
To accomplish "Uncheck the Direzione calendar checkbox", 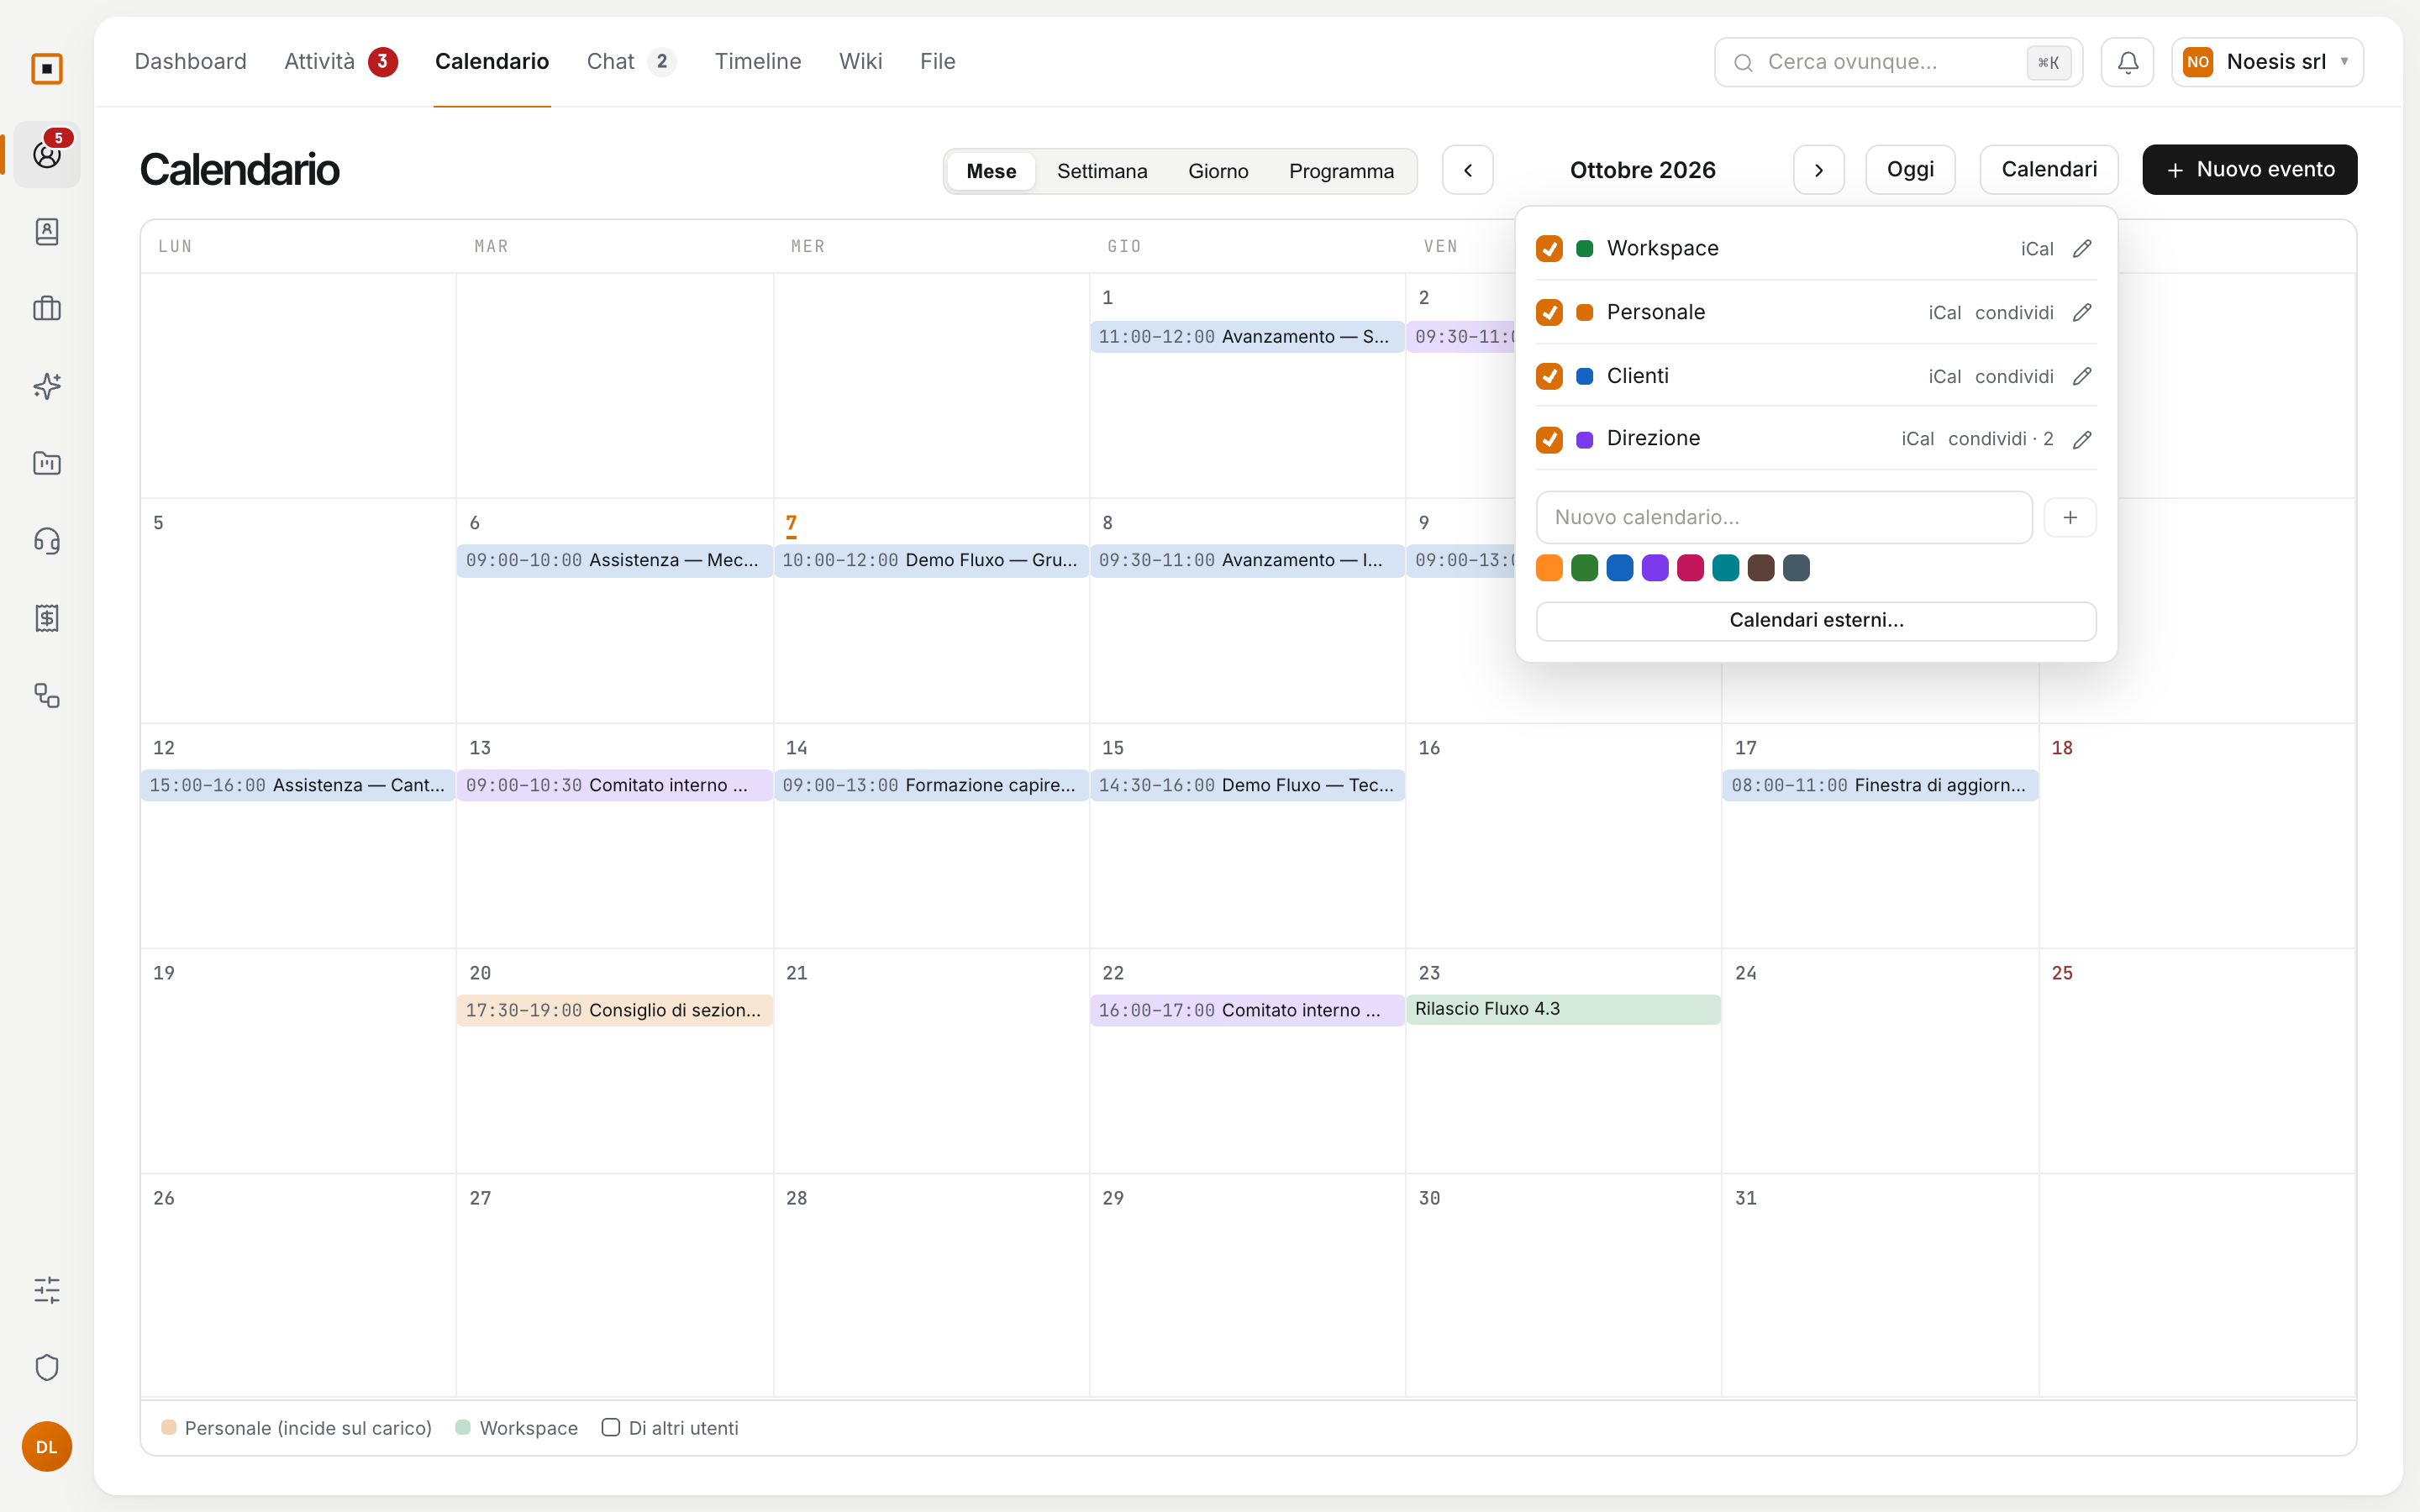I will (1549, 439).
